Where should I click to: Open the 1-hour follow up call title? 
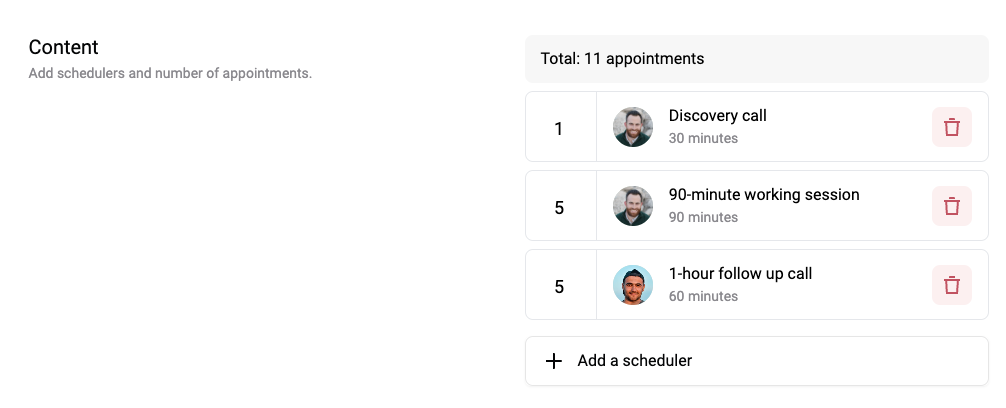(x=740, y=273)
